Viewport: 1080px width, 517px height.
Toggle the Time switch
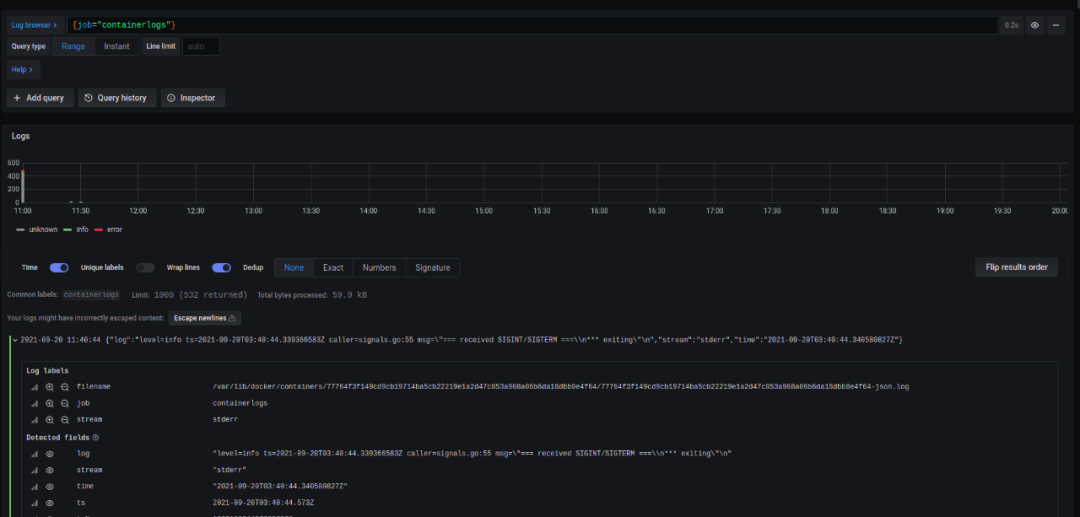click(59, 267)
